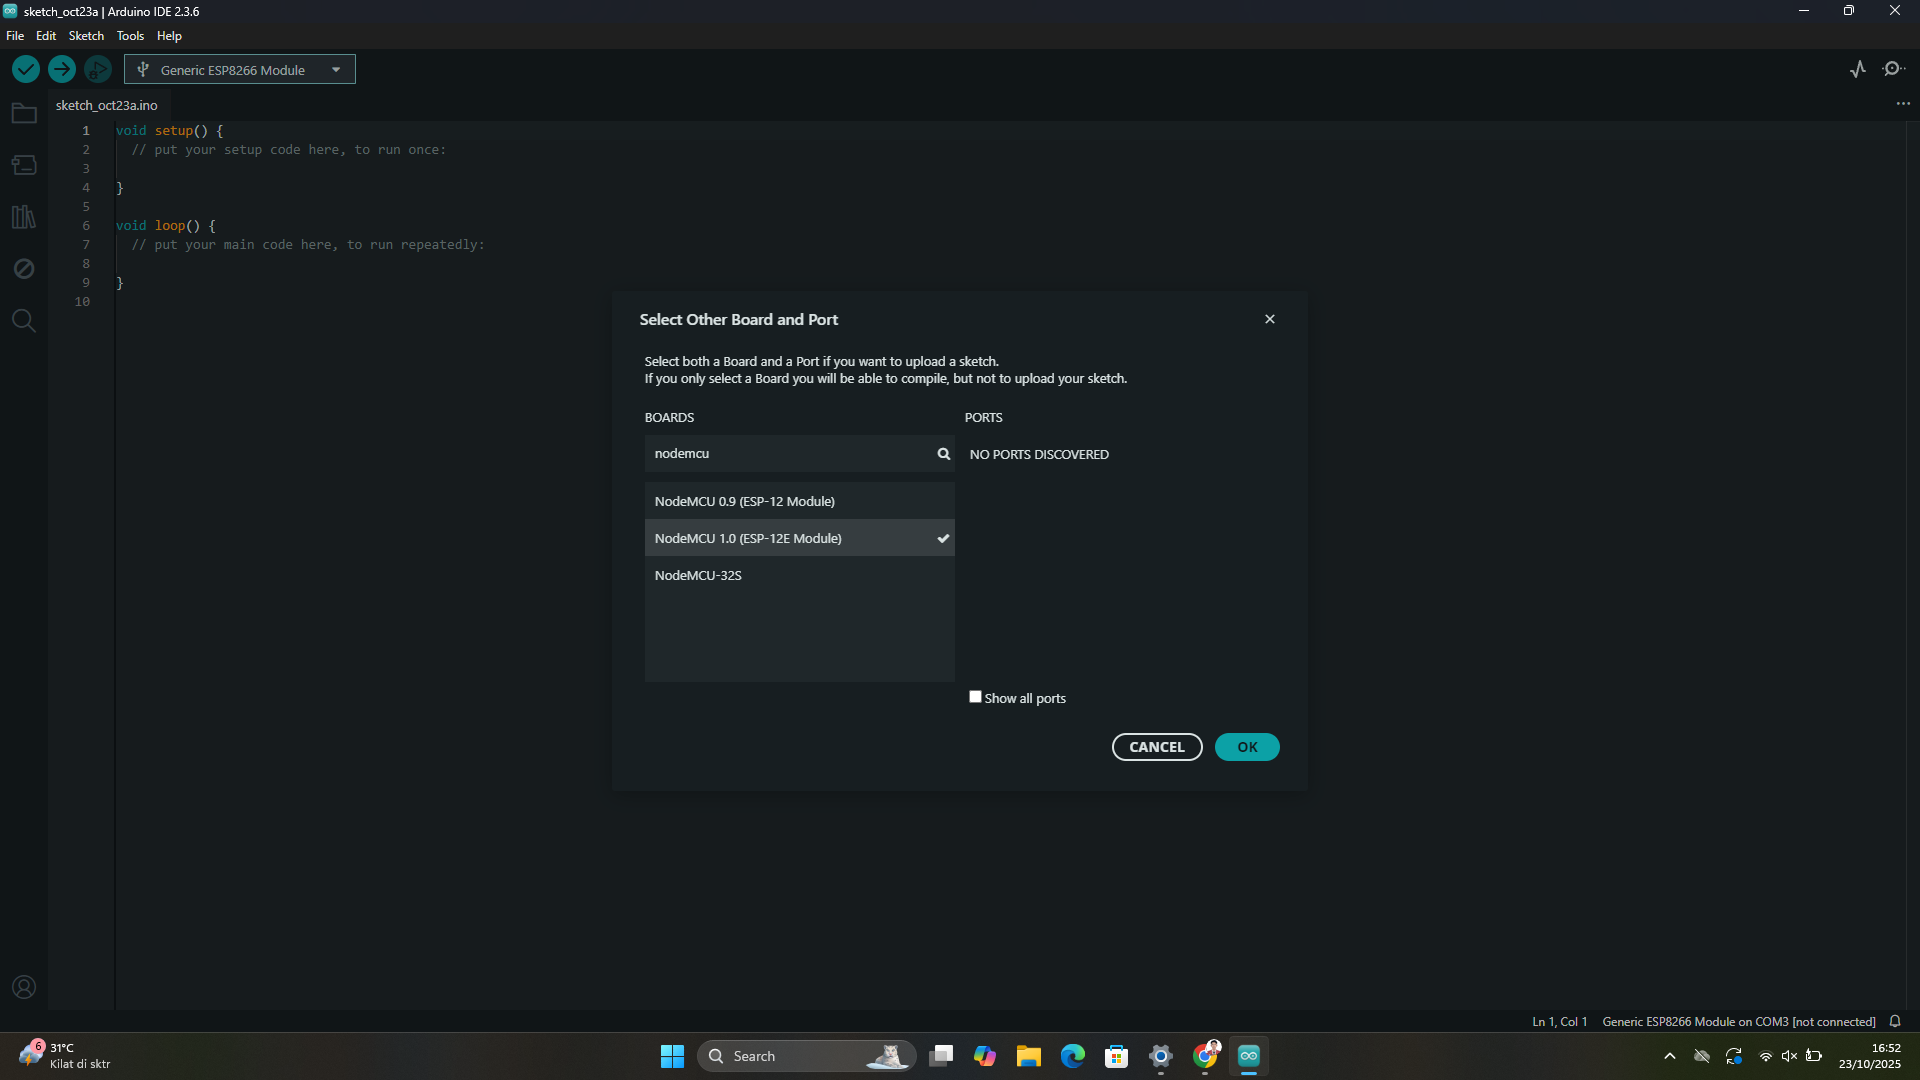Image resolution: width=1920 pixels, height=1080 pixels.
Task: Click the Arduino IDE taskbar icon
Action: click(x=1249, y=1056)
